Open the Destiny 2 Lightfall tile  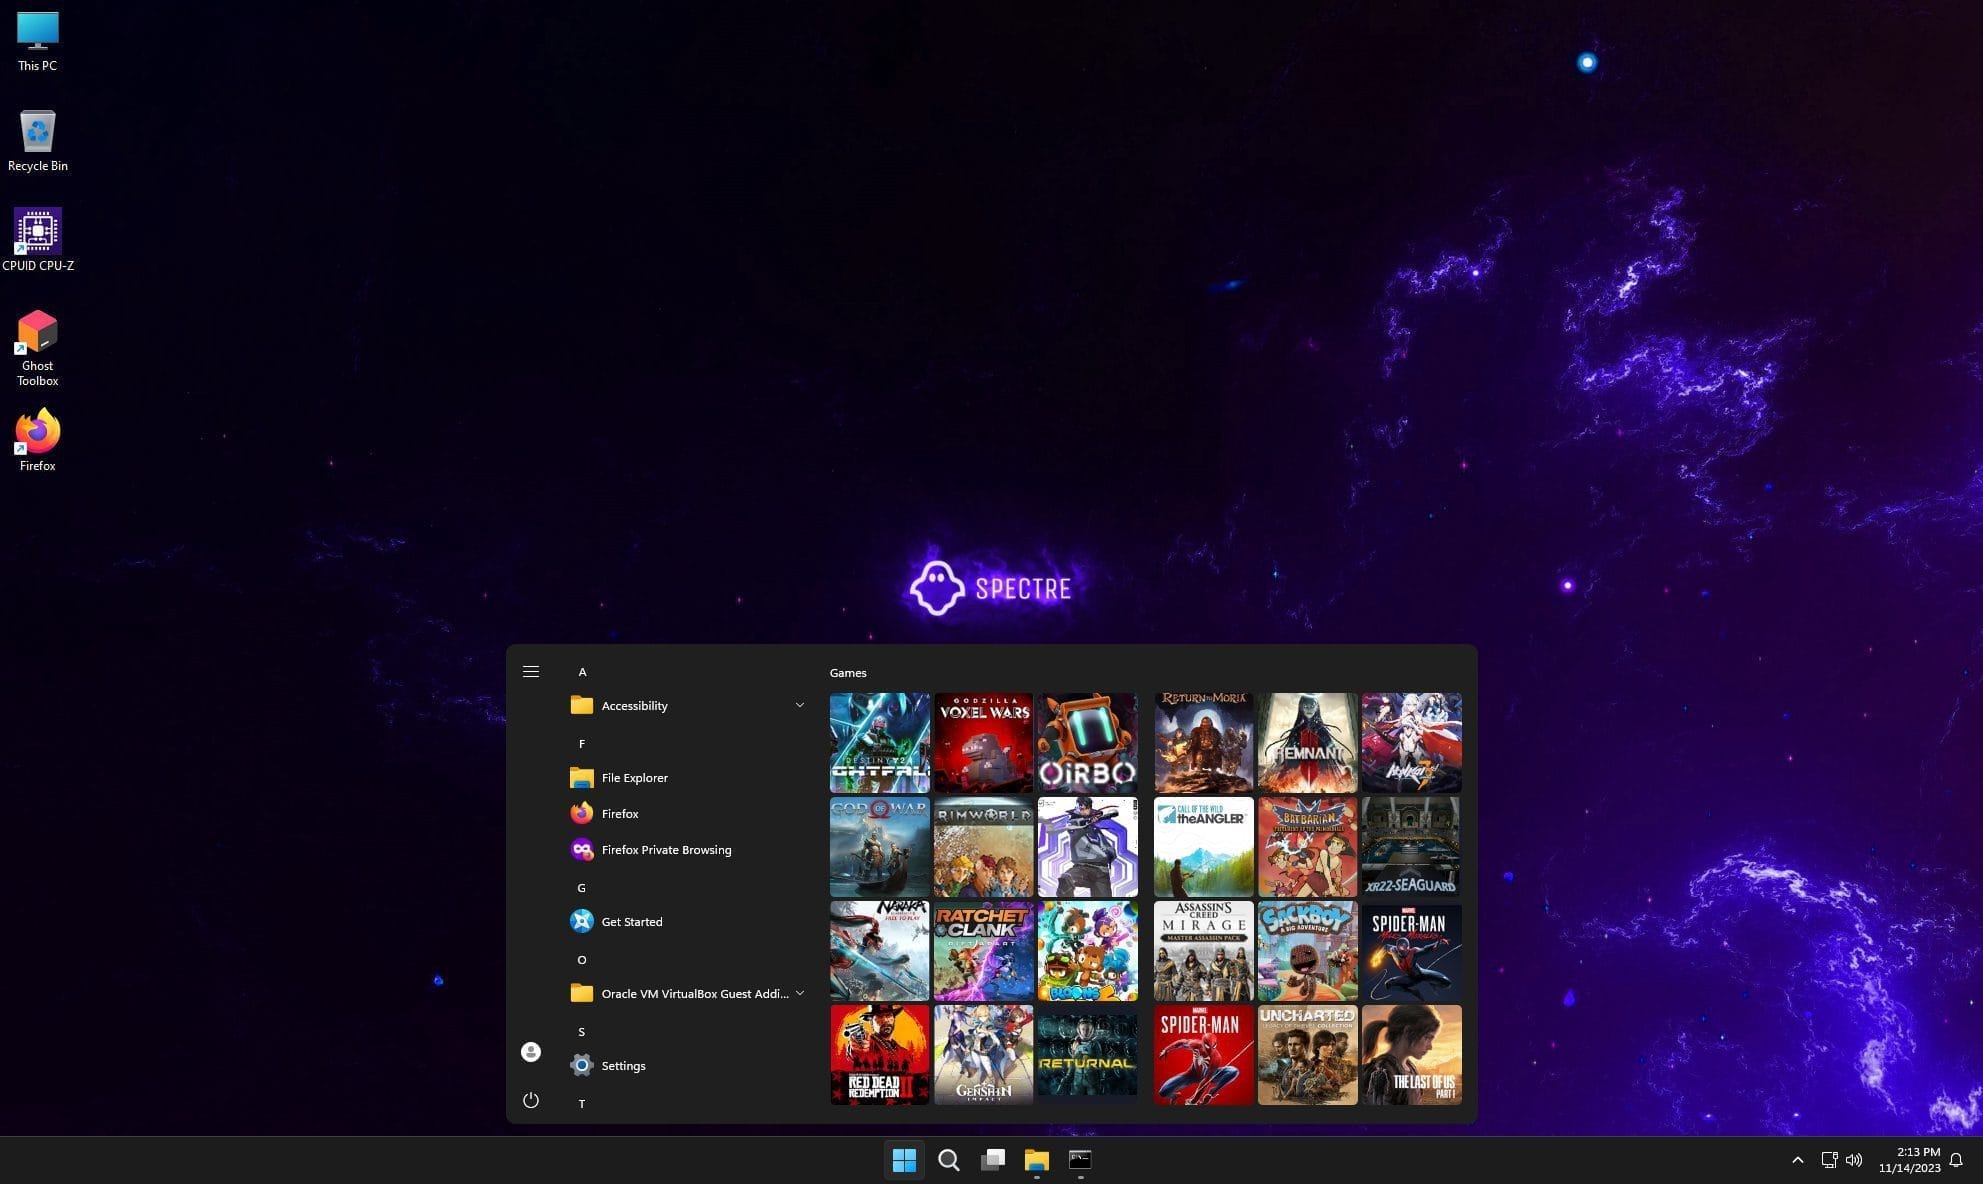click(880, 743)
